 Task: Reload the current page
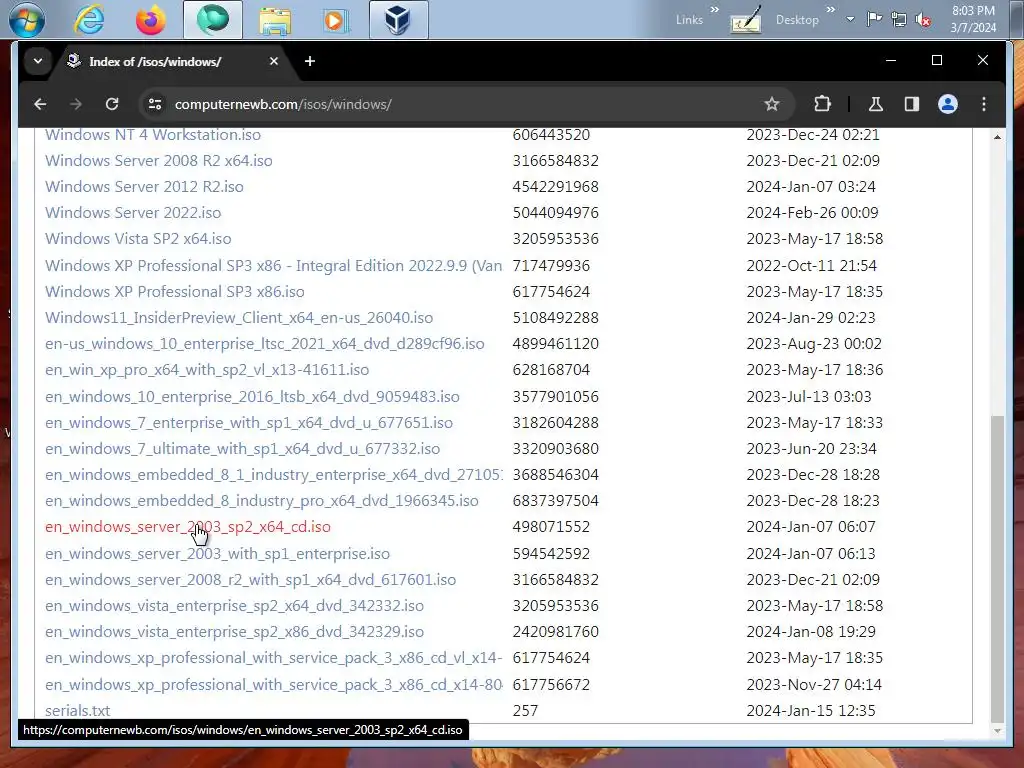(x=112, y=104)
